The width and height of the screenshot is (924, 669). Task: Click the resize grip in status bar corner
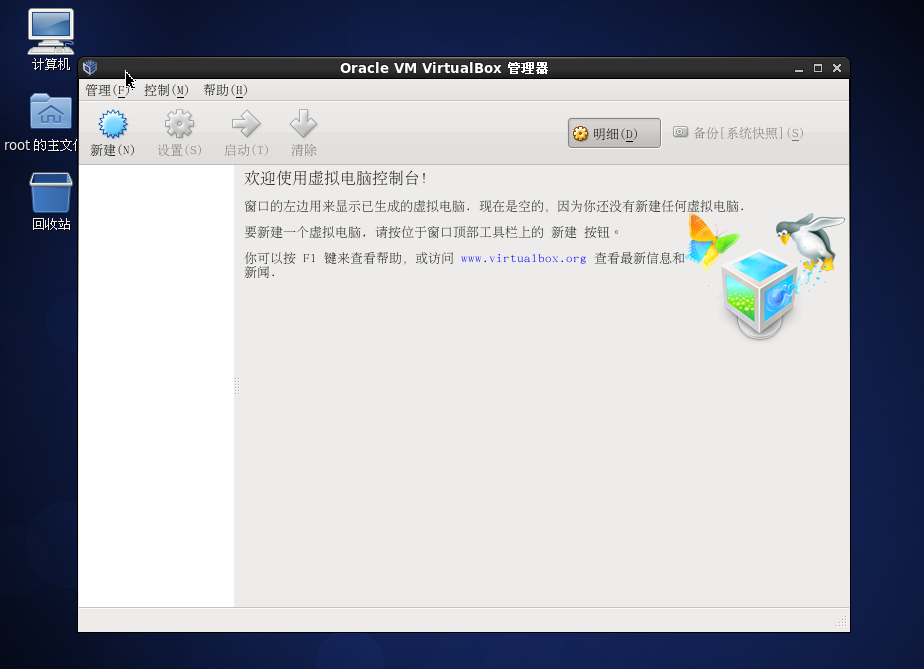click(842, 621)
